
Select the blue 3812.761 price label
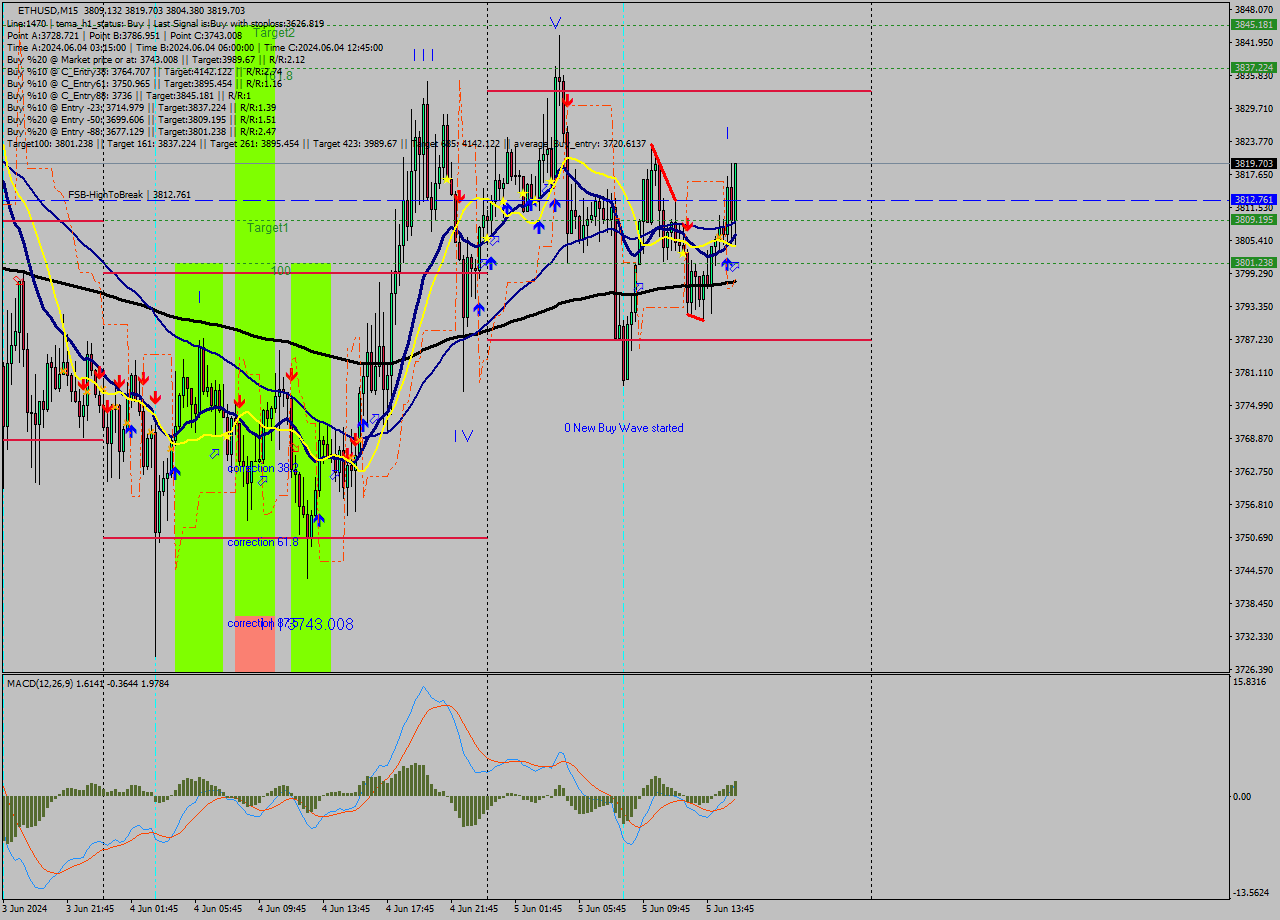(1252, 199)
